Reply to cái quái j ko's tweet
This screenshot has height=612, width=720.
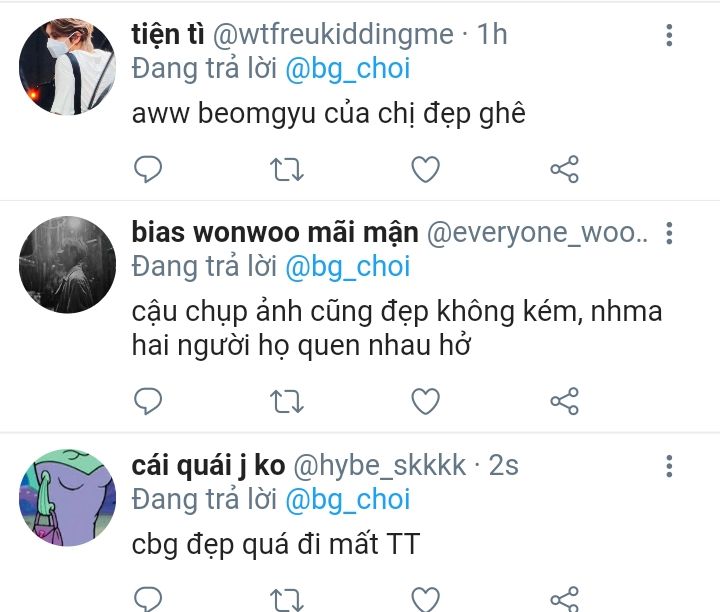[x=148, y=599]
